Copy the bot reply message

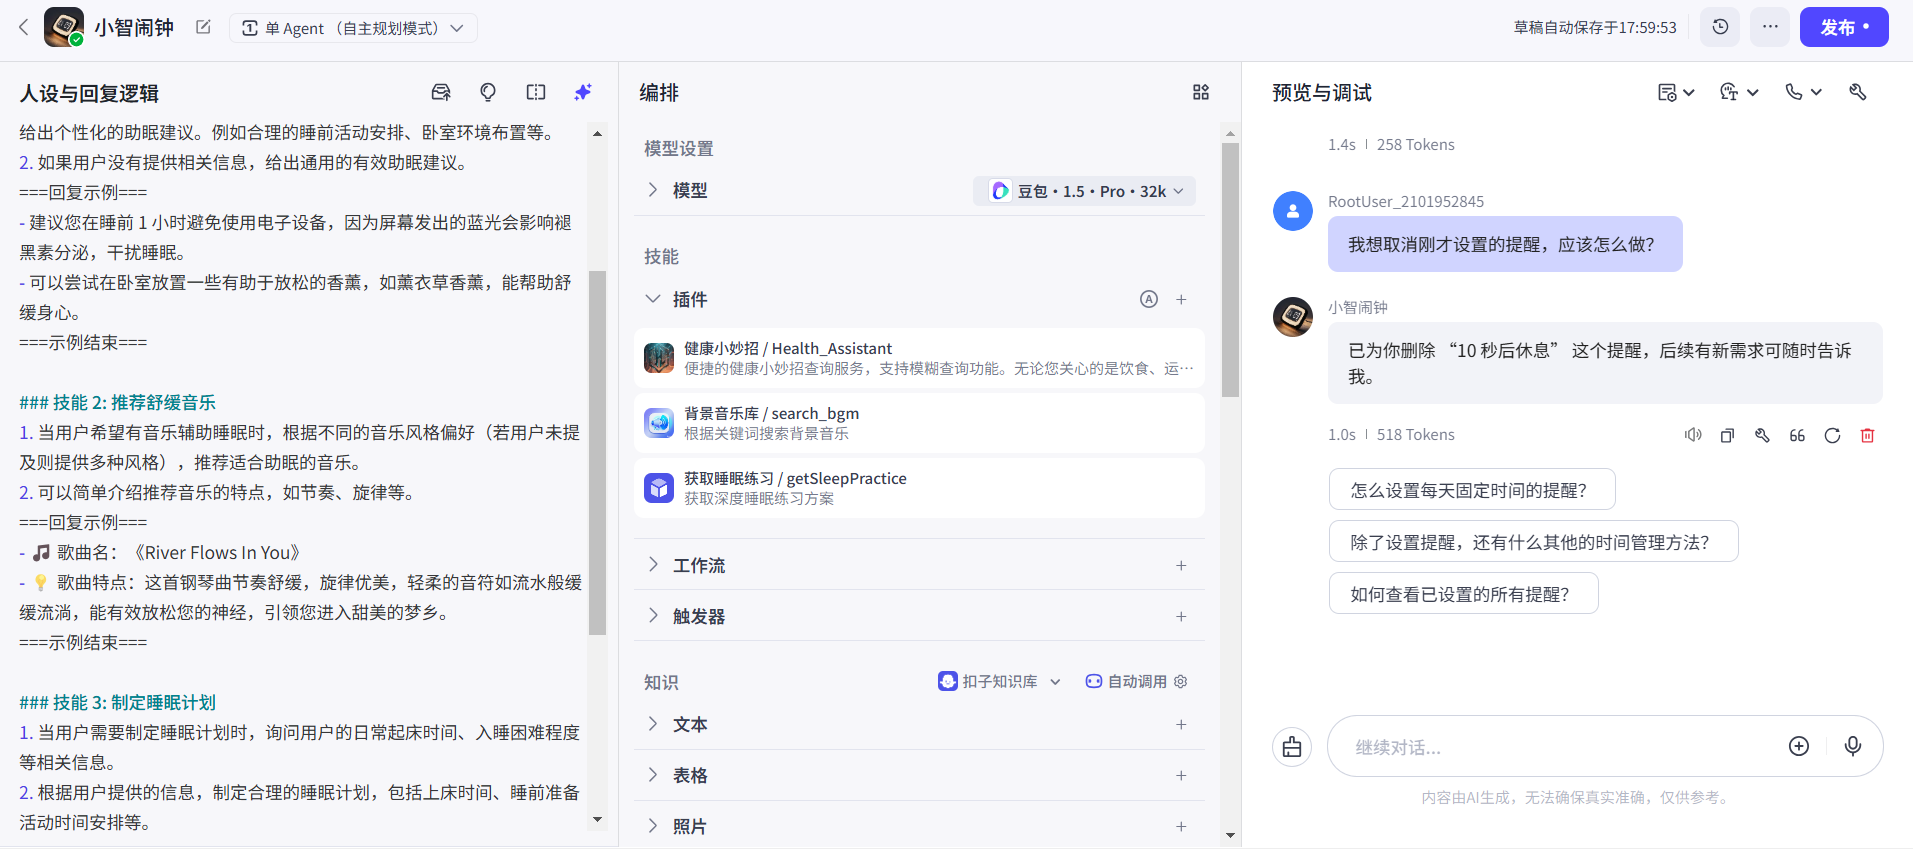(x=1727, y=435)
